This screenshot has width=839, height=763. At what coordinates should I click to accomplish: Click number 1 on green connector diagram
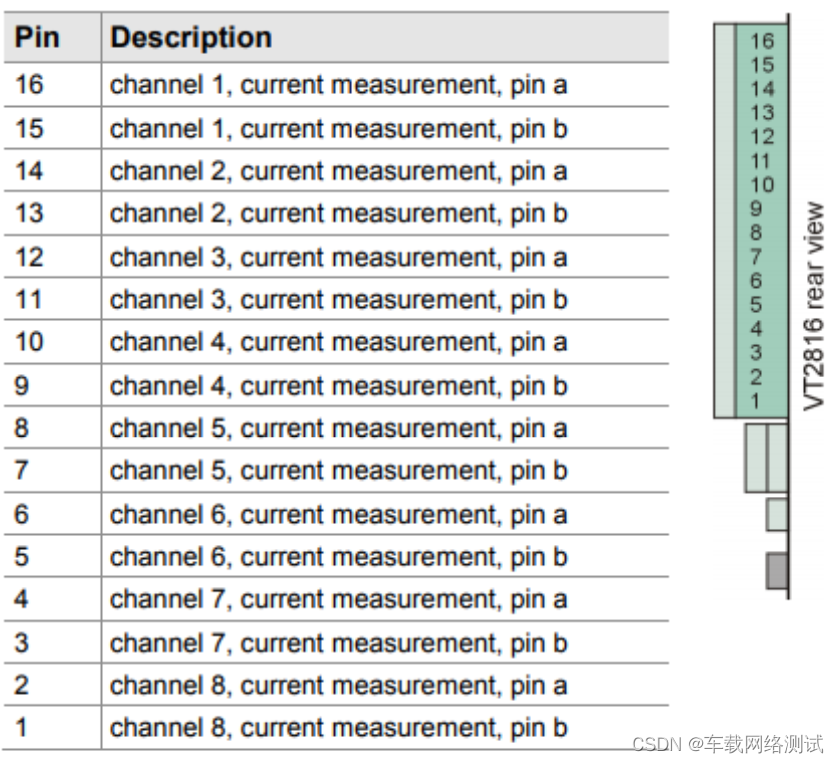click(x=755, y=401)
